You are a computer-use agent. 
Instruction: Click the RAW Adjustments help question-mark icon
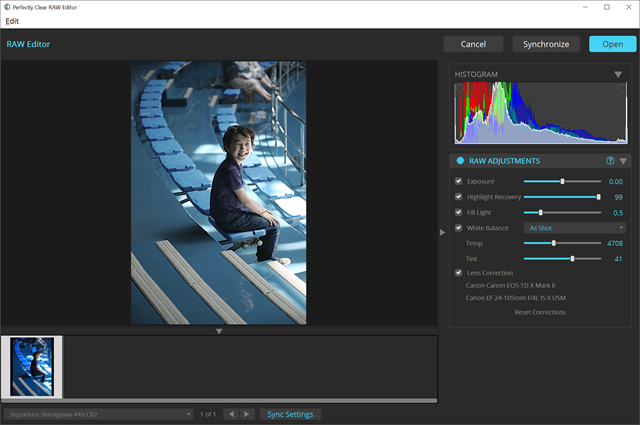pyautogui.click(x=610, y=160)
